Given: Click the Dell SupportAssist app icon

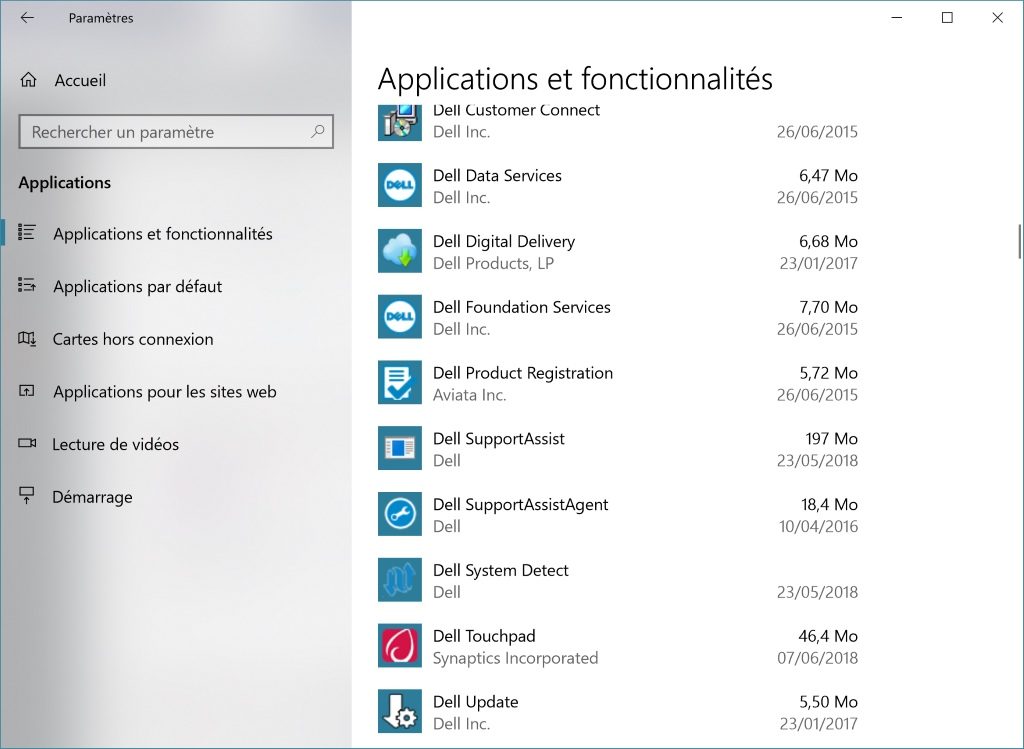Looking at the screenshot, I should (400, 448).
